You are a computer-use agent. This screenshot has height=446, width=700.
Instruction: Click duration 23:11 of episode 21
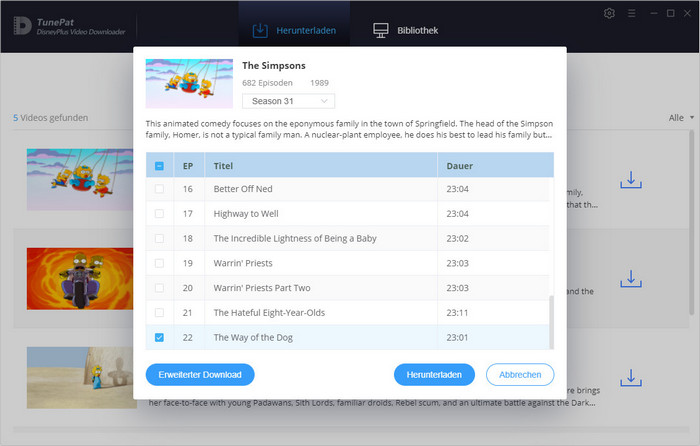(x=457, y=313)
